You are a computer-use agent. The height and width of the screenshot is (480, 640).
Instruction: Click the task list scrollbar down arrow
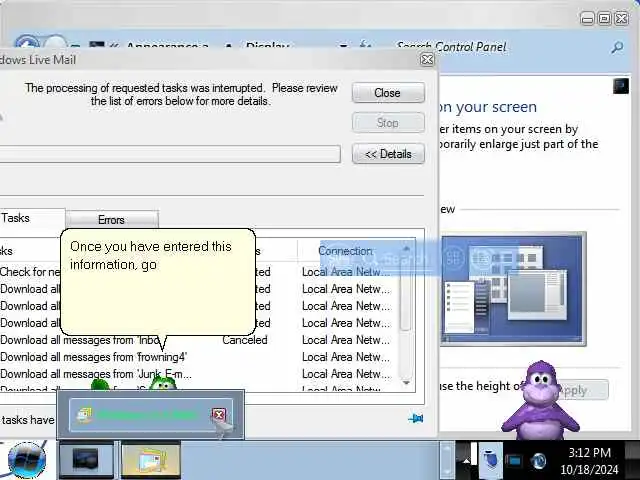tap(406, 382)
